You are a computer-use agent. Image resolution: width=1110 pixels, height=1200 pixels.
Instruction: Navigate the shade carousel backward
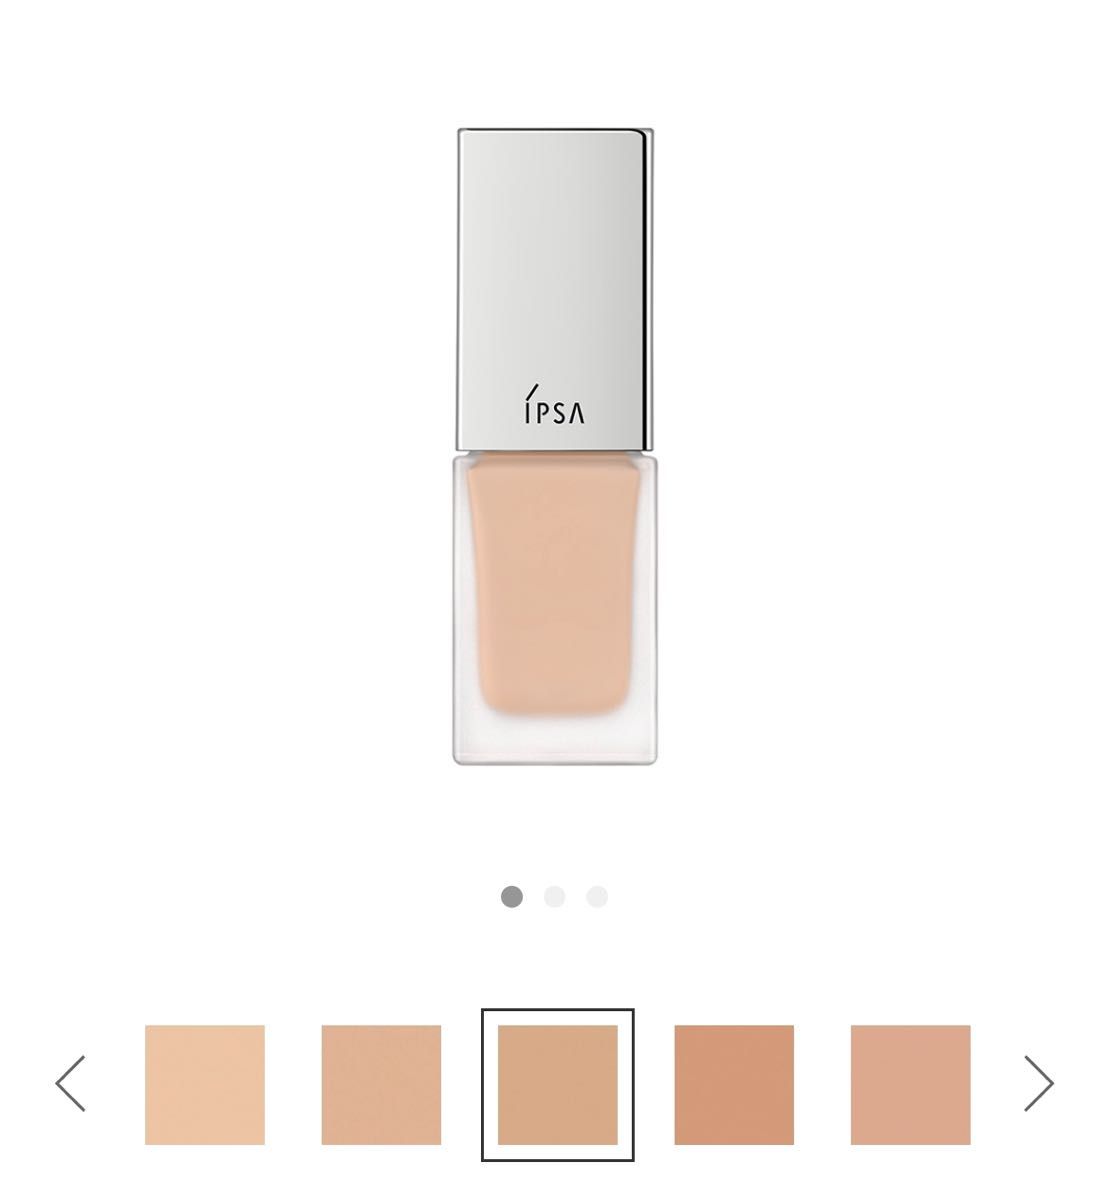(70, 1083)
